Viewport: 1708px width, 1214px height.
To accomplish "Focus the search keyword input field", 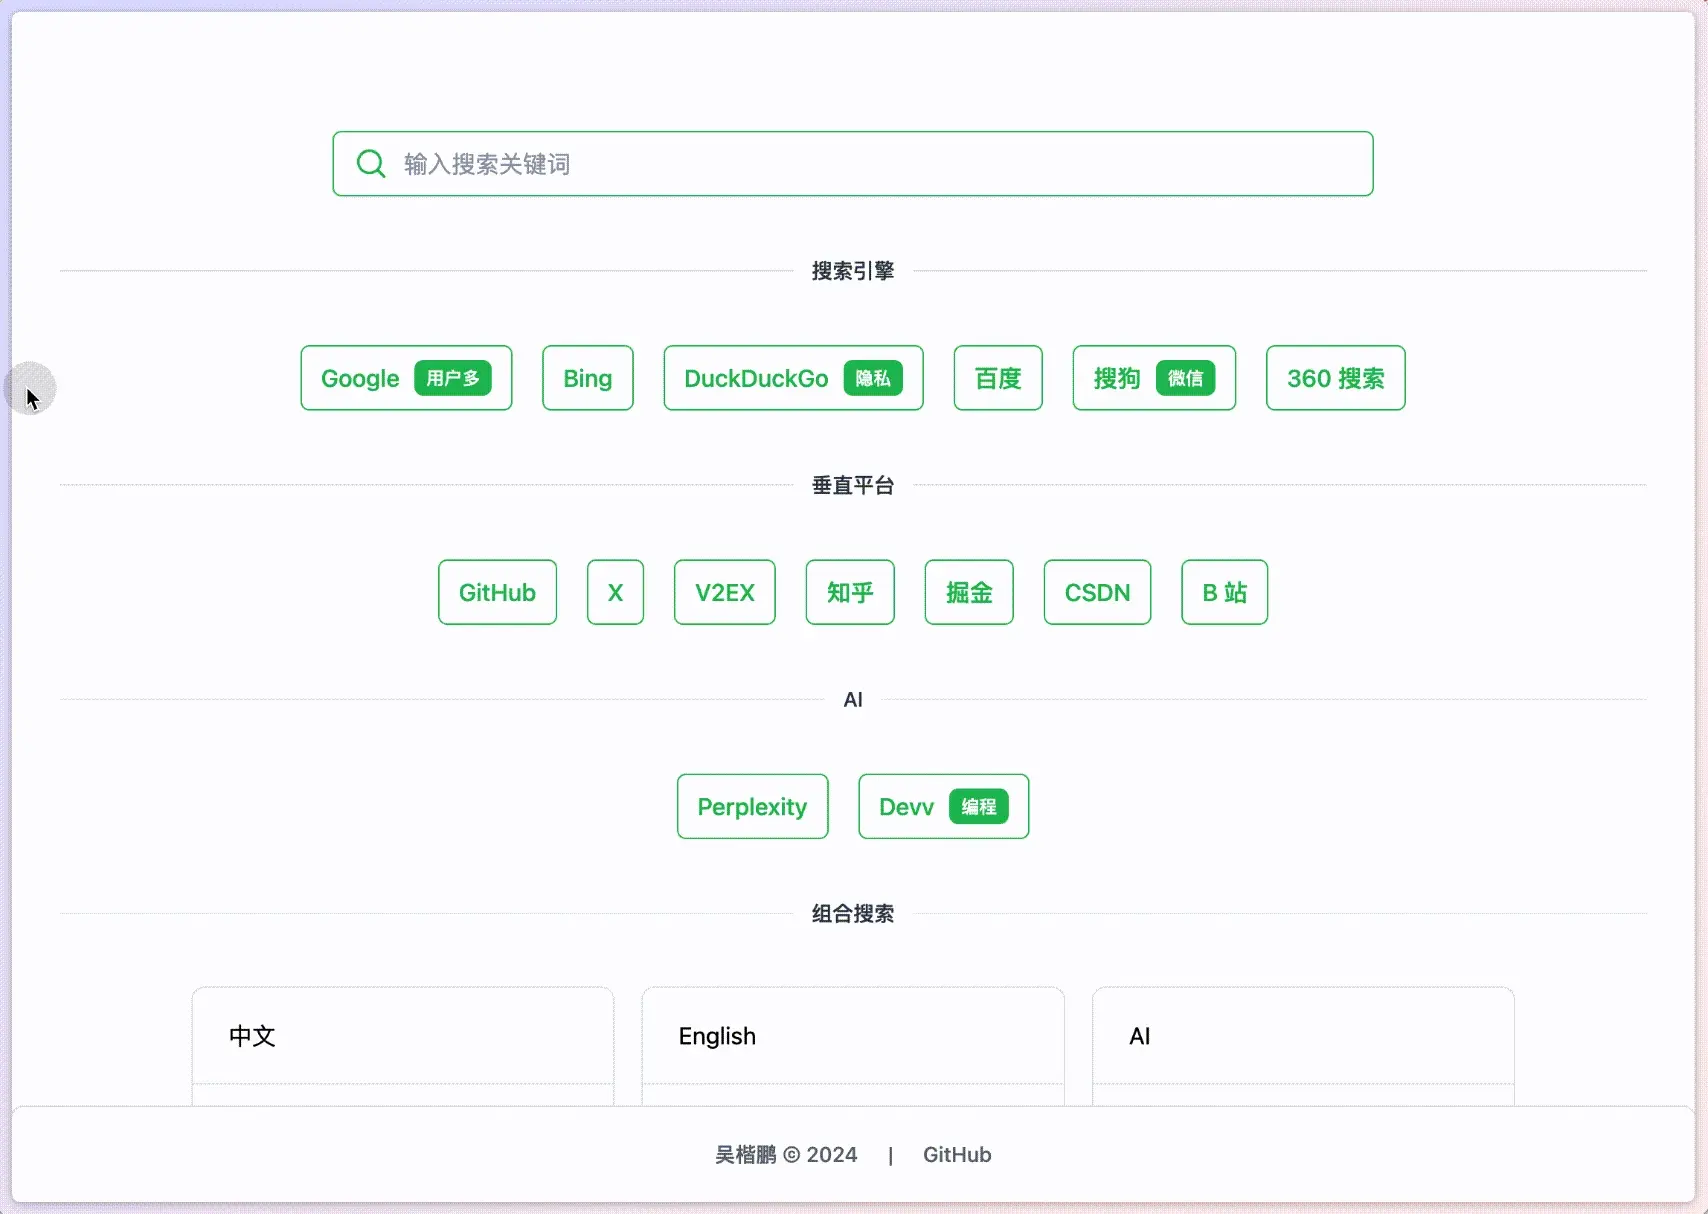I will pos(853,164).
